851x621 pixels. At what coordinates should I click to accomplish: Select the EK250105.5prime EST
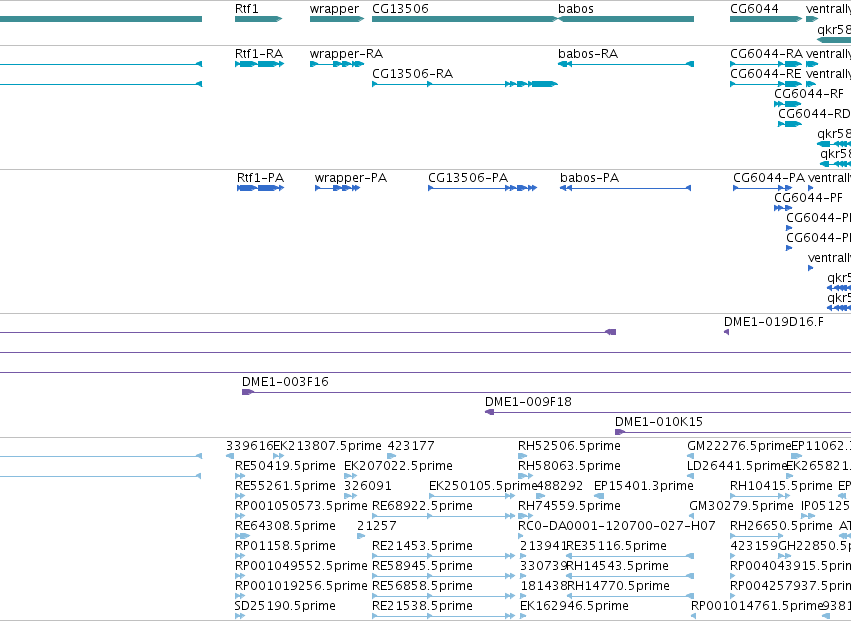tap(472, 497)
